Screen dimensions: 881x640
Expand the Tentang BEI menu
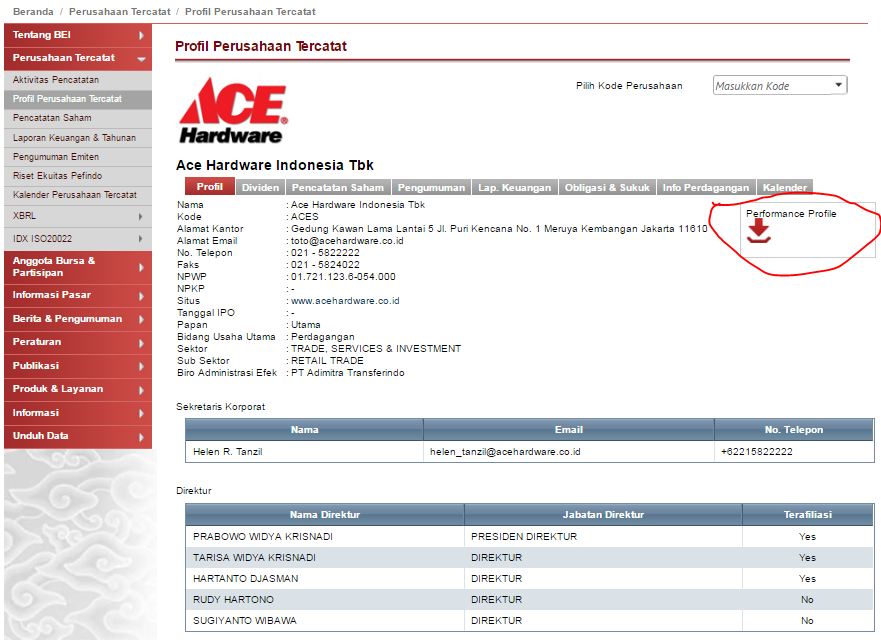pyautogui.click(x=78, y=35)
